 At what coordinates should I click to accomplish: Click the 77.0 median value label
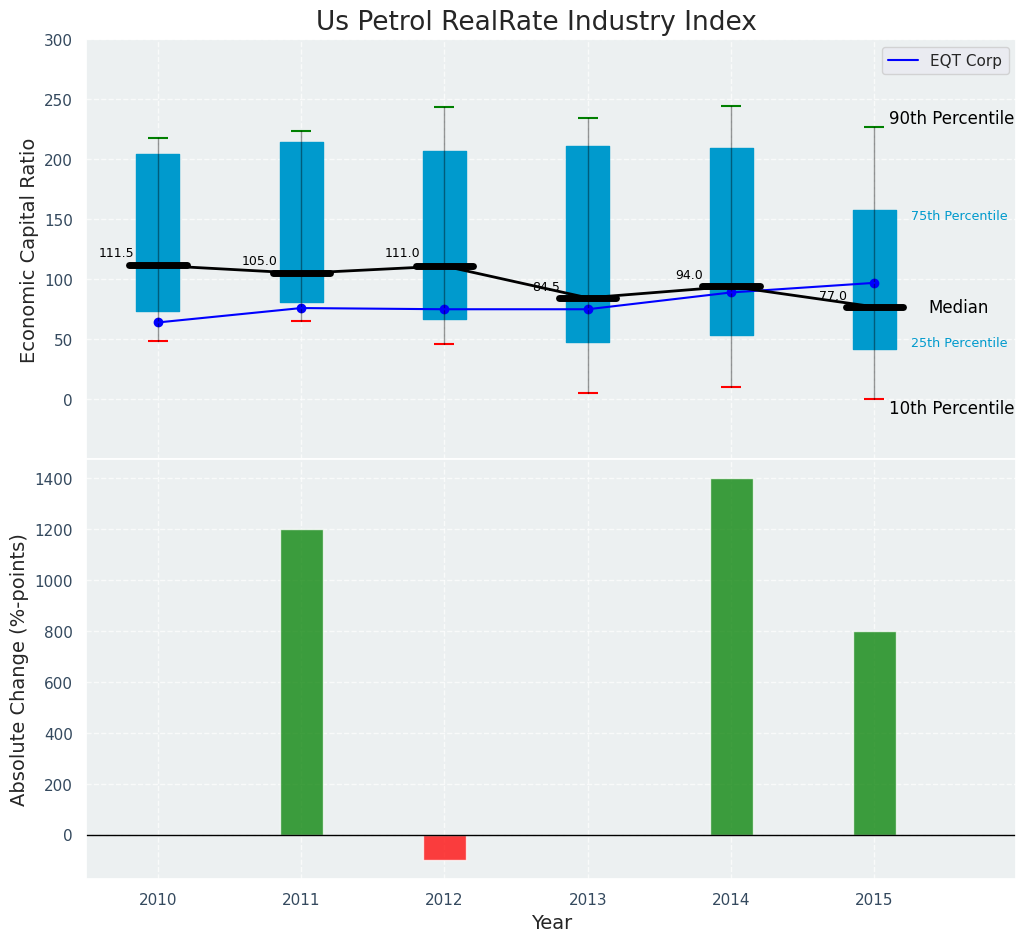click(x=833, y=296)
